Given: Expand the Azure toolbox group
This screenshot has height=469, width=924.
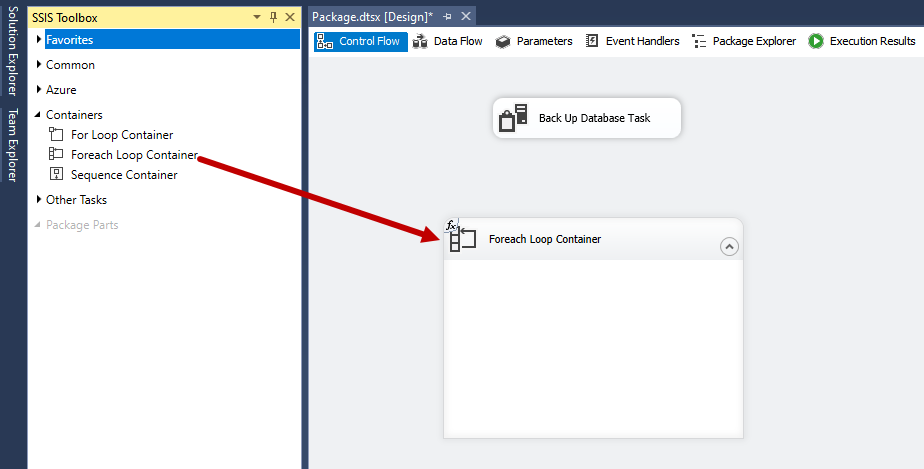Looking at the screenshot, I should click(39, 90).
